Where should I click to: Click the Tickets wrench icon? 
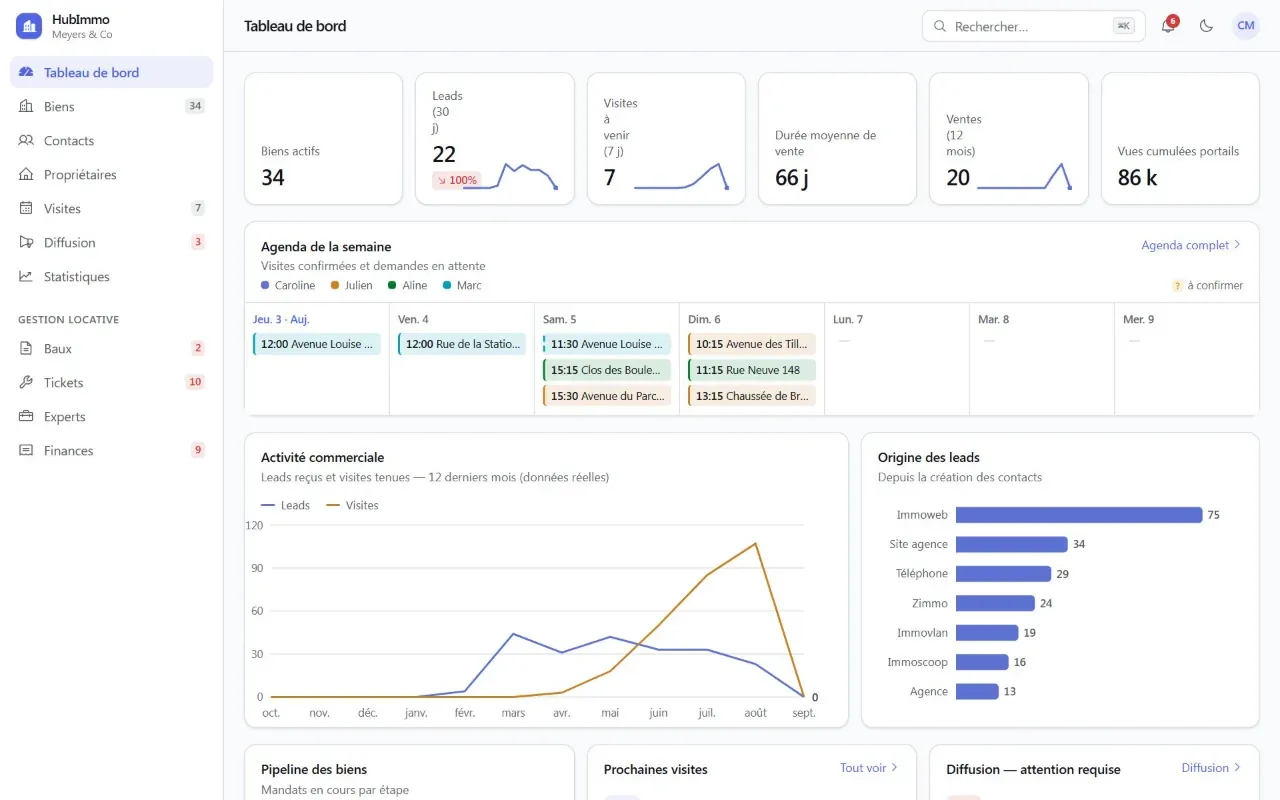[26, 382]
